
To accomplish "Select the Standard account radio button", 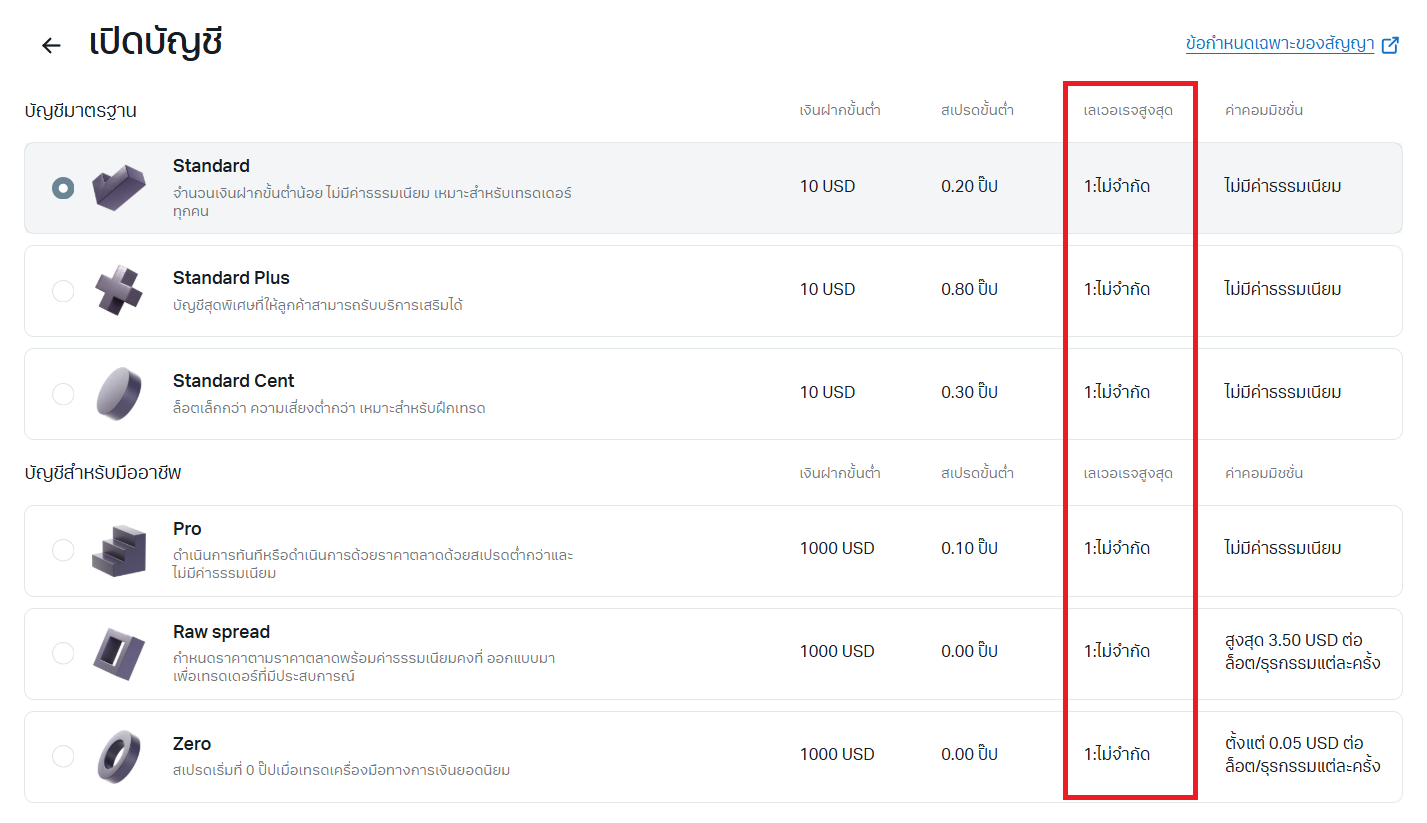I will pos(63,188).
